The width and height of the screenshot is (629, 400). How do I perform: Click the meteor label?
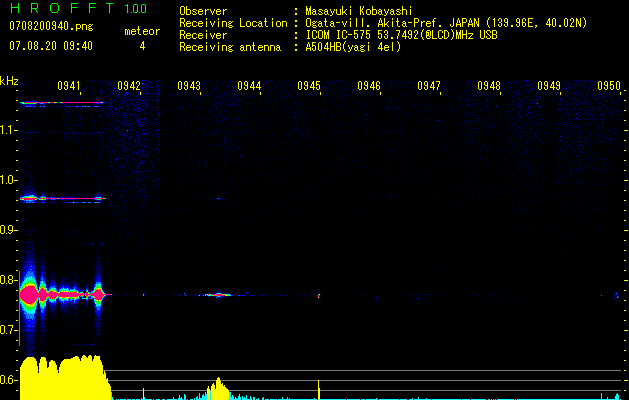coord(142,31)
